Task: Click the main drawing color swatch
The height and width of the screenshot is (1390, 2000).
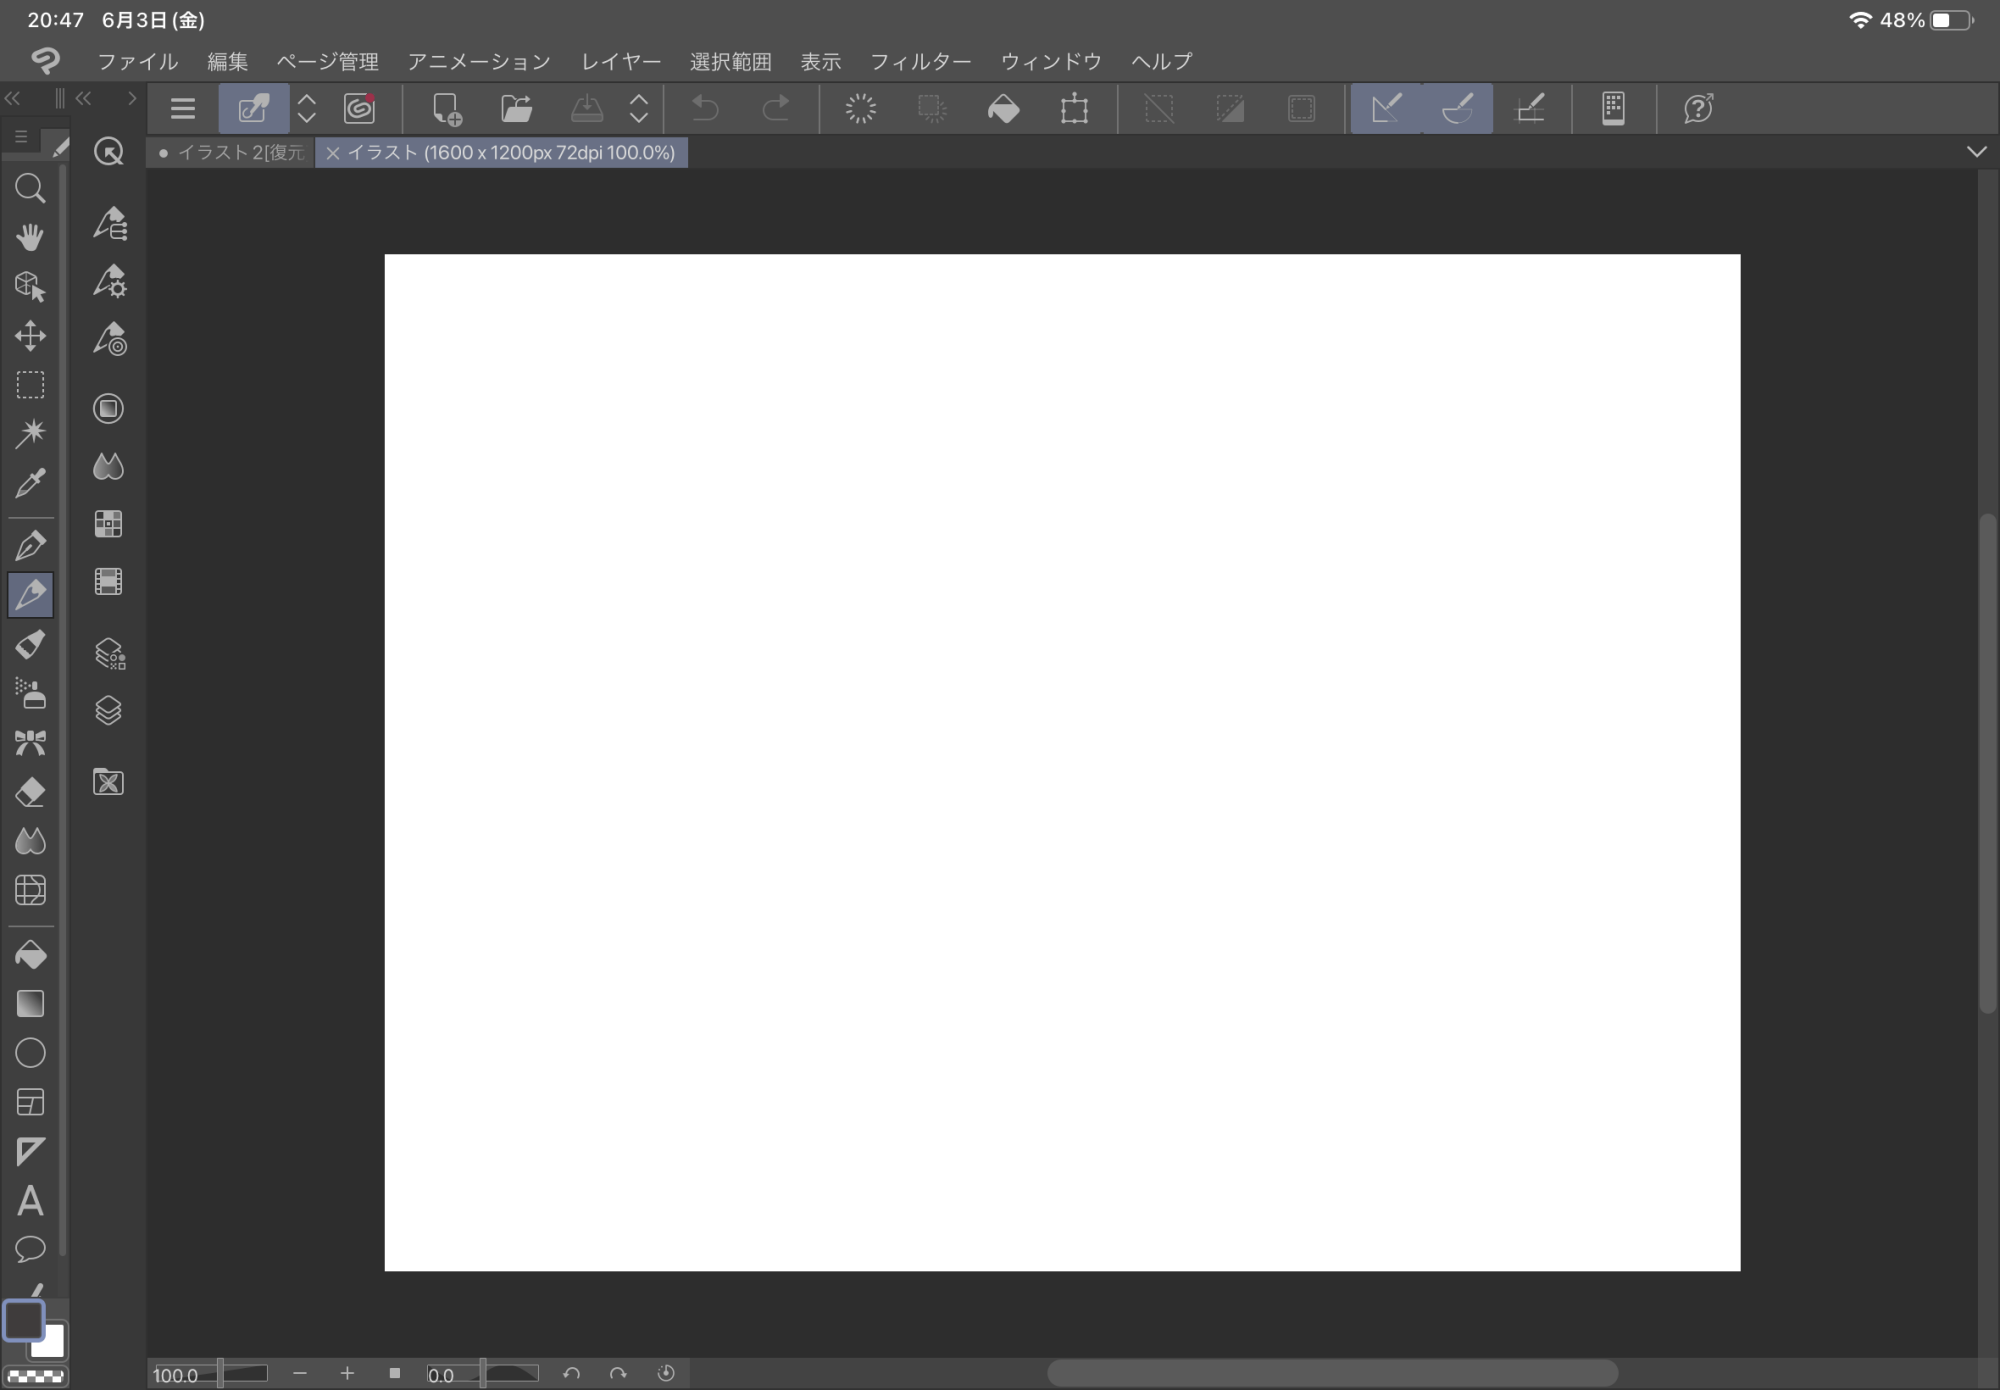Action: pyautogui.click(x=24, y=1320)
